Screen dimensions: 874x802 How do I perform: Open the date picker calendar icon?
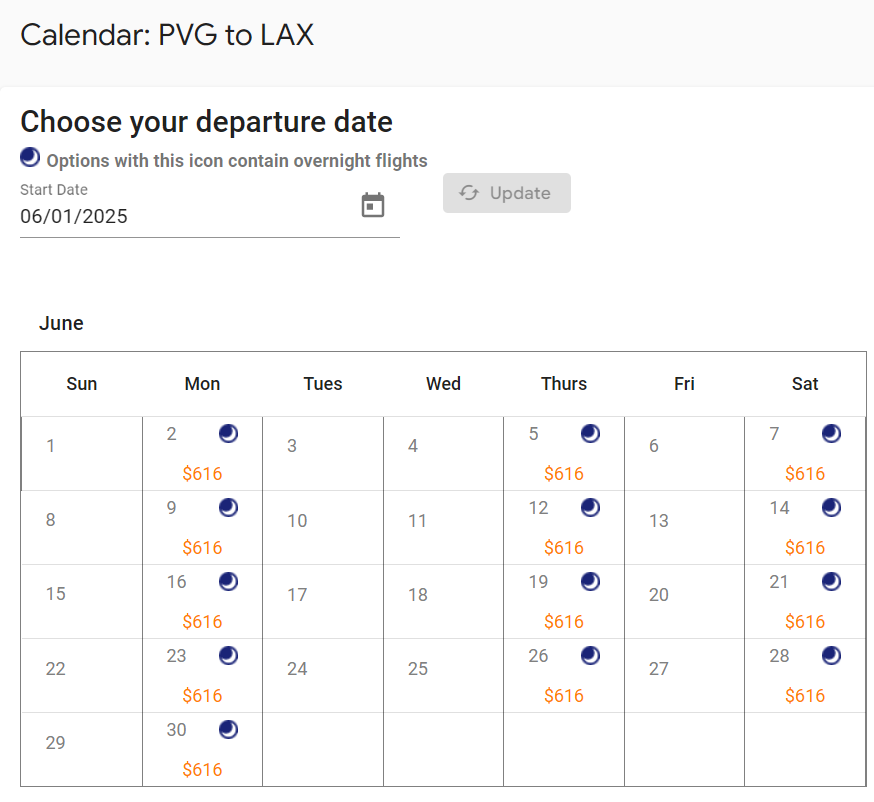(372, 205)
